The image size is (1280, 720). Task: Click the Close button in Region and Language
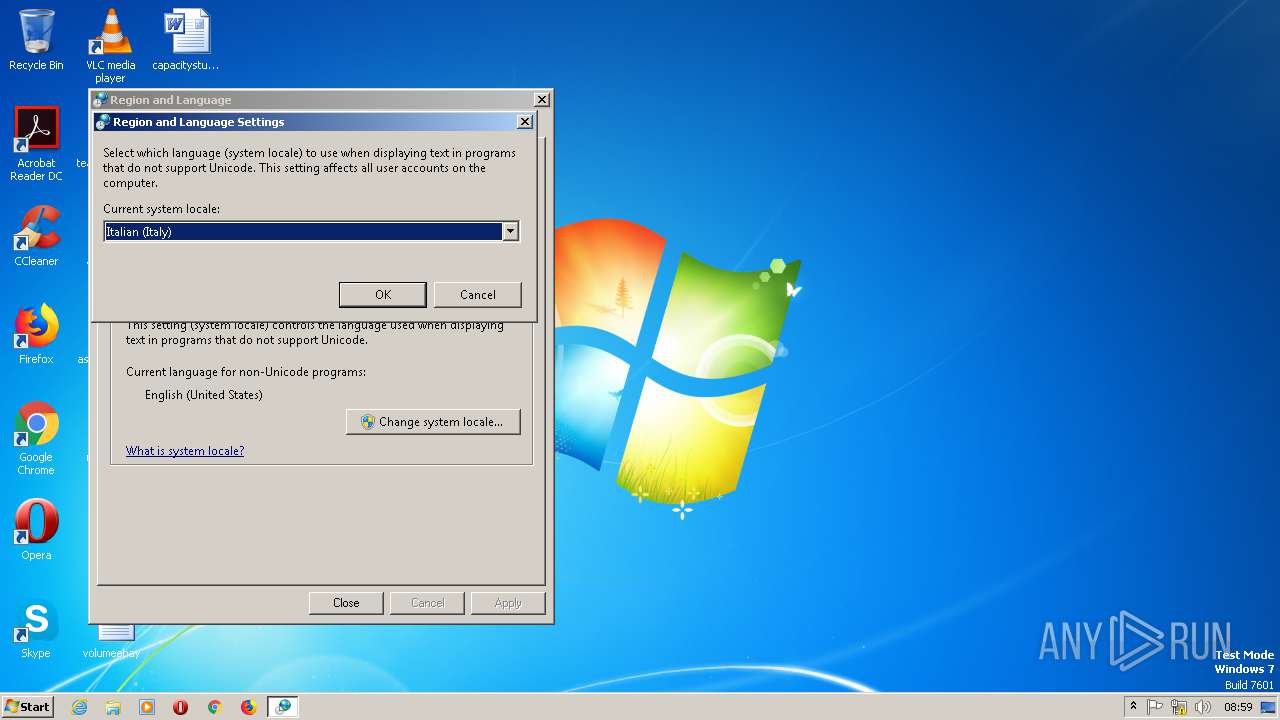346,603
